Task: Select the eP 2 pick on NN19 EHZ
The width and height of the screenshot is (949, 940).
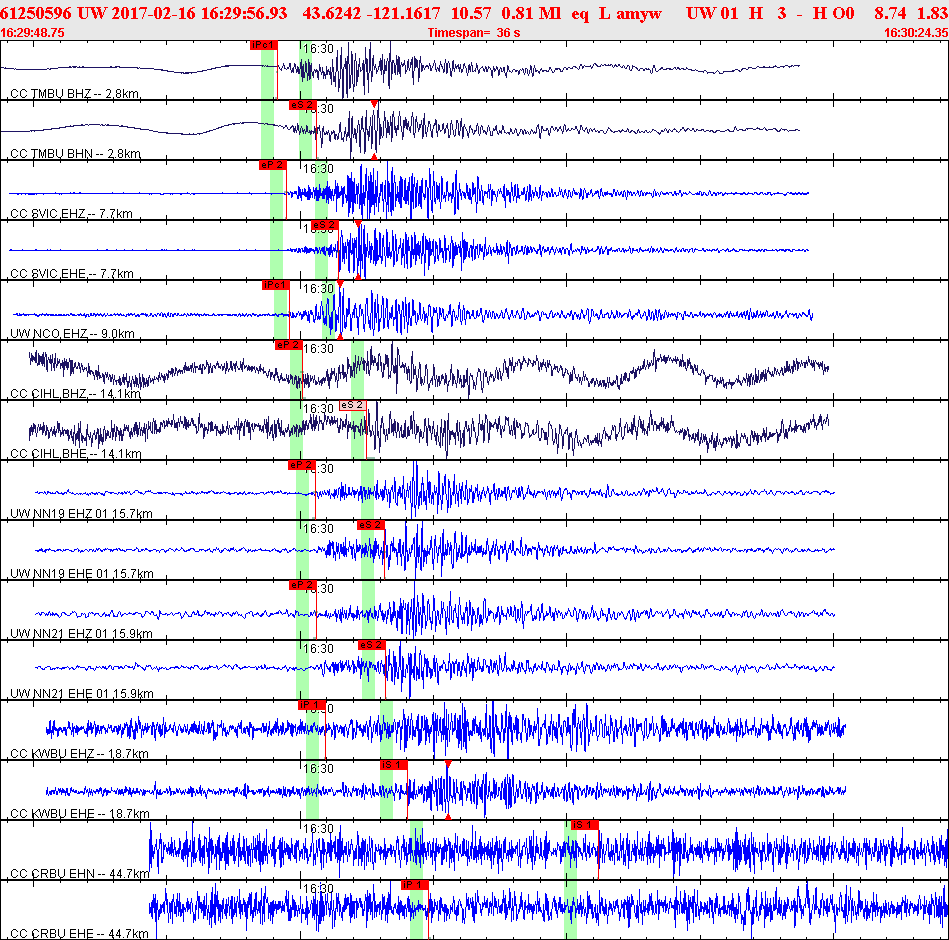Action: tap(301, 465)
